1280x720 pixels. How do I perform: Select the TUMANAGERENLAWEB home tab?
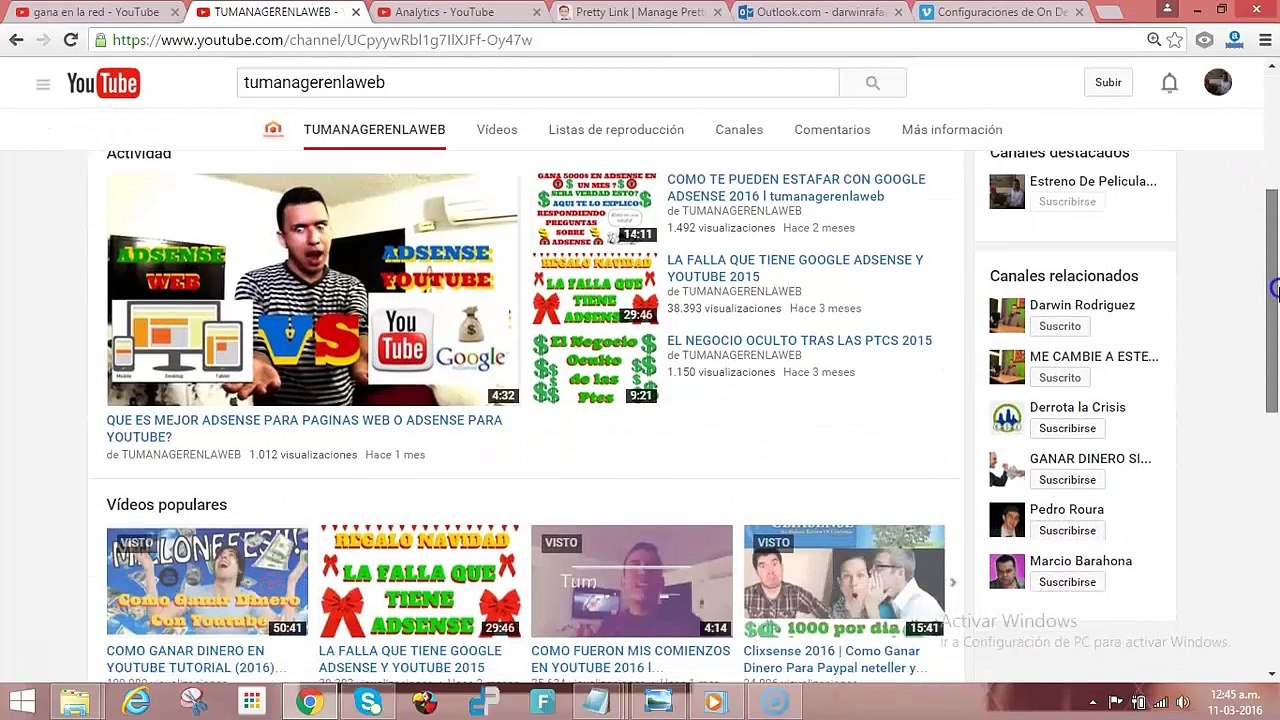click(374, 129)
